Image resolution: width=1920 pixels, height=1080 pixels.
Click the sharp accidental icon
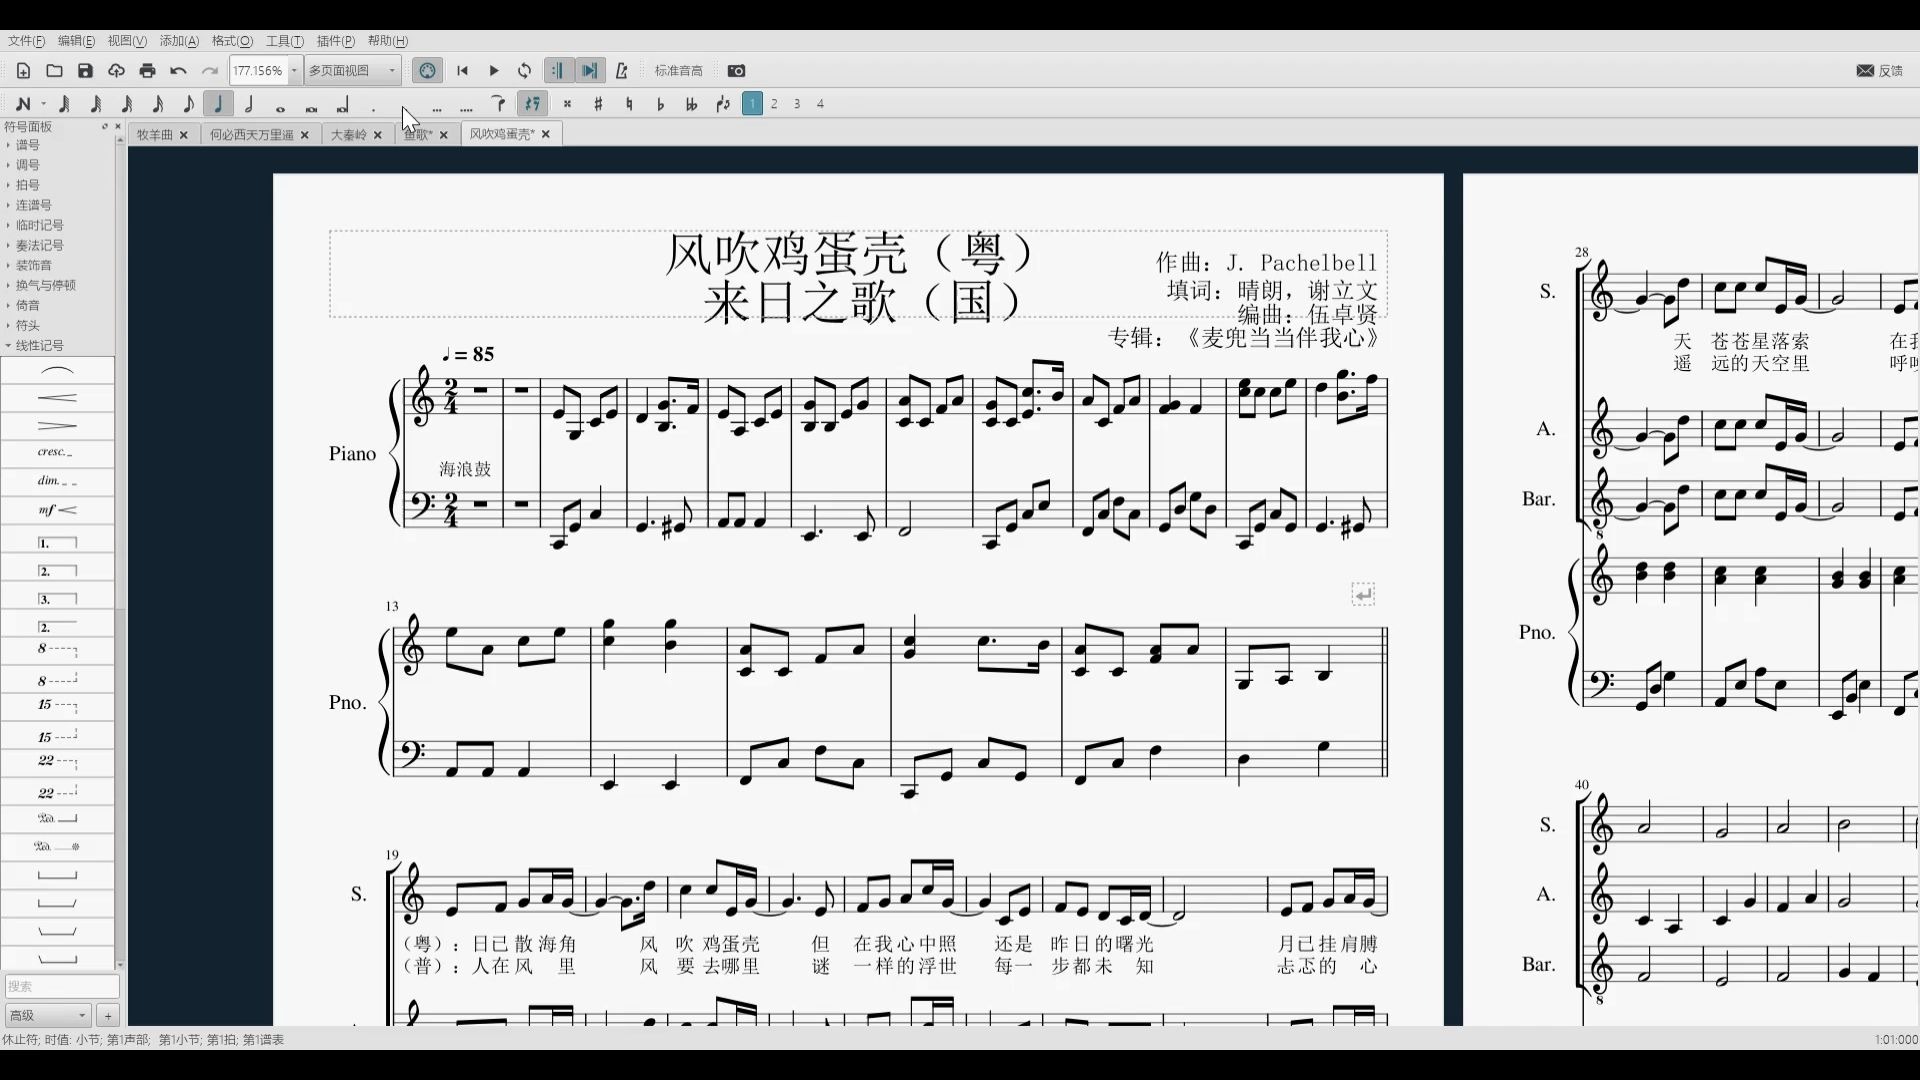(597, 104)
